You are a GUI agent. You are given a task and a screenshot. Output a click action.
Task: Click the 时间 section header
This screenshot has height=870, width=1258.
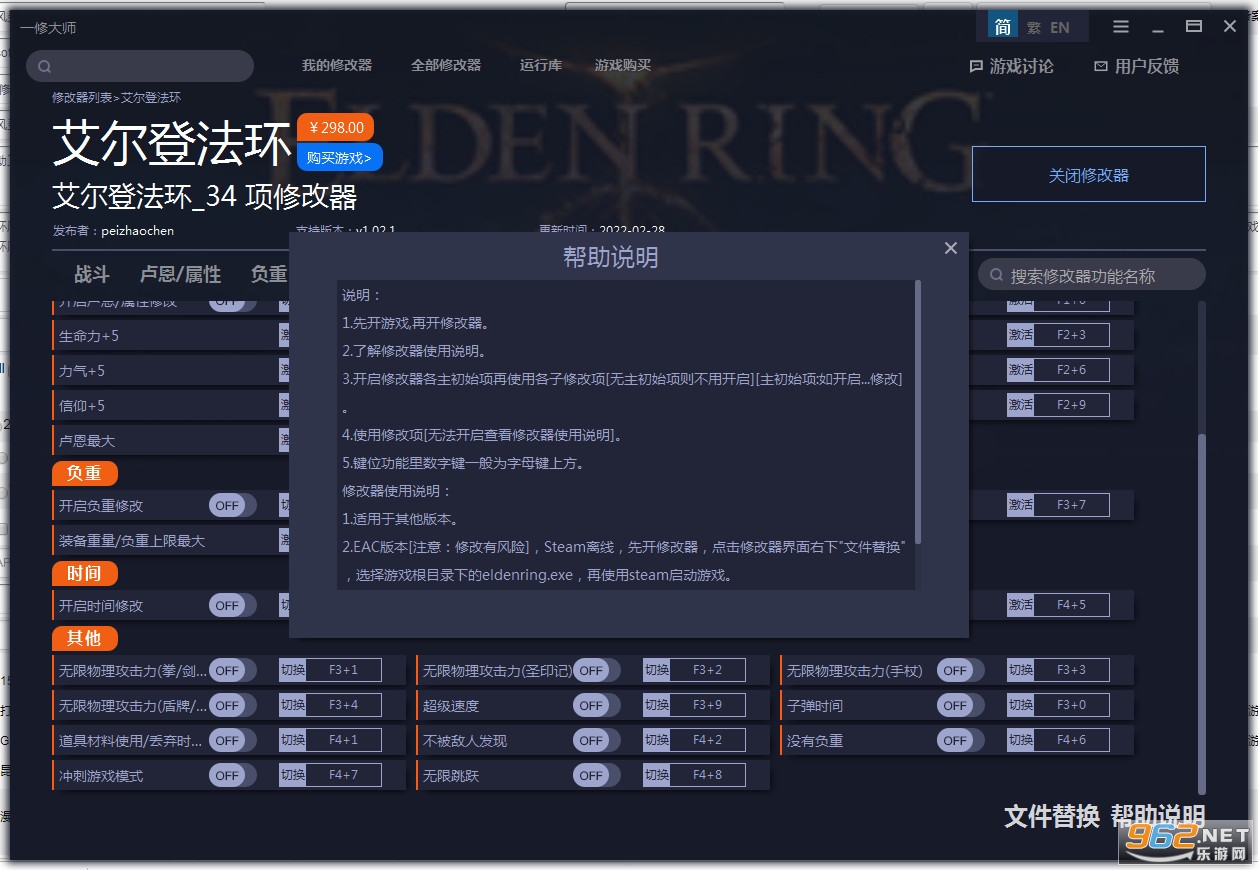[84, 573]
